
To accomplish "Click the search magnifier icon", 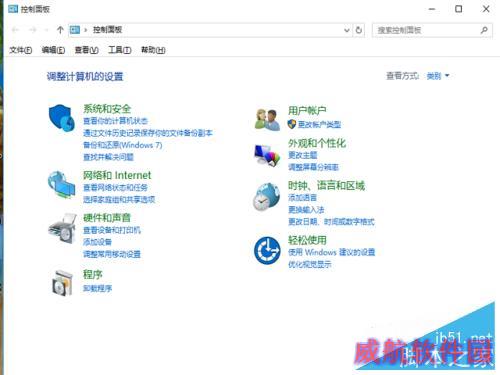I will tap(484, 30).
